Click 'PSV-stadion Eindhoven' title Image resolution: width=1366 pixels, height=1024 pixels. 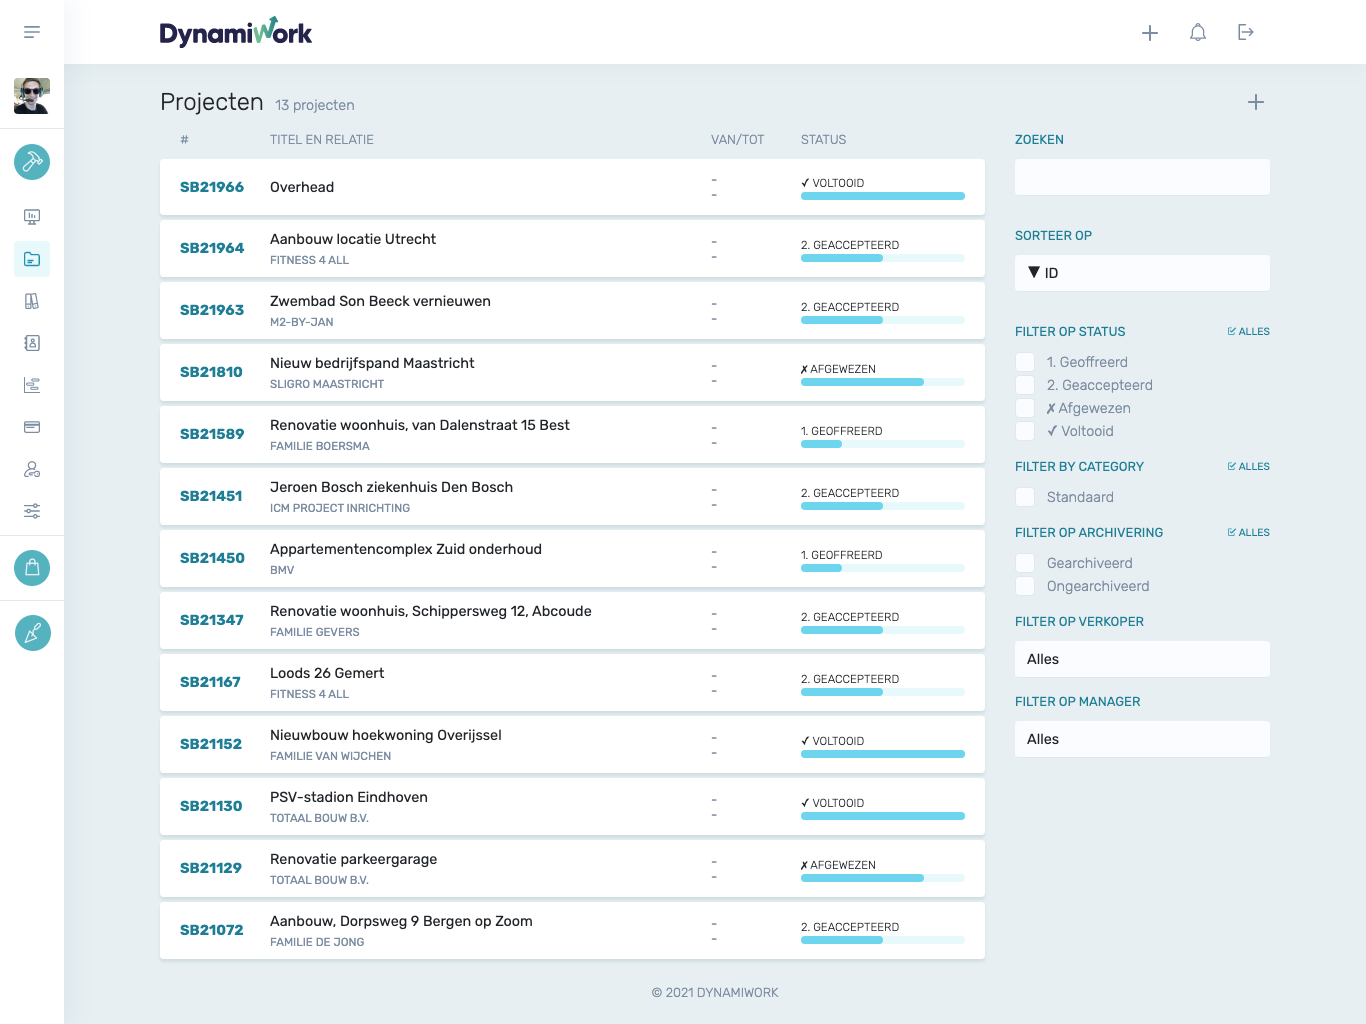(349, 797)
